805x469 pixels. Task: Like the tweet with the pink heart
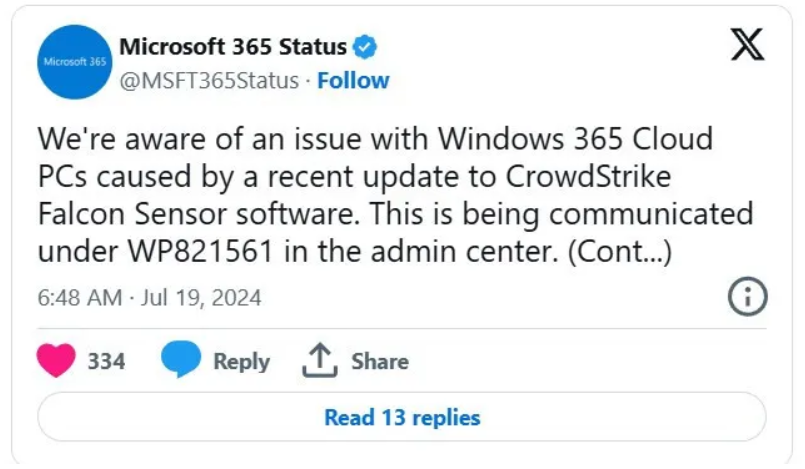56,361
